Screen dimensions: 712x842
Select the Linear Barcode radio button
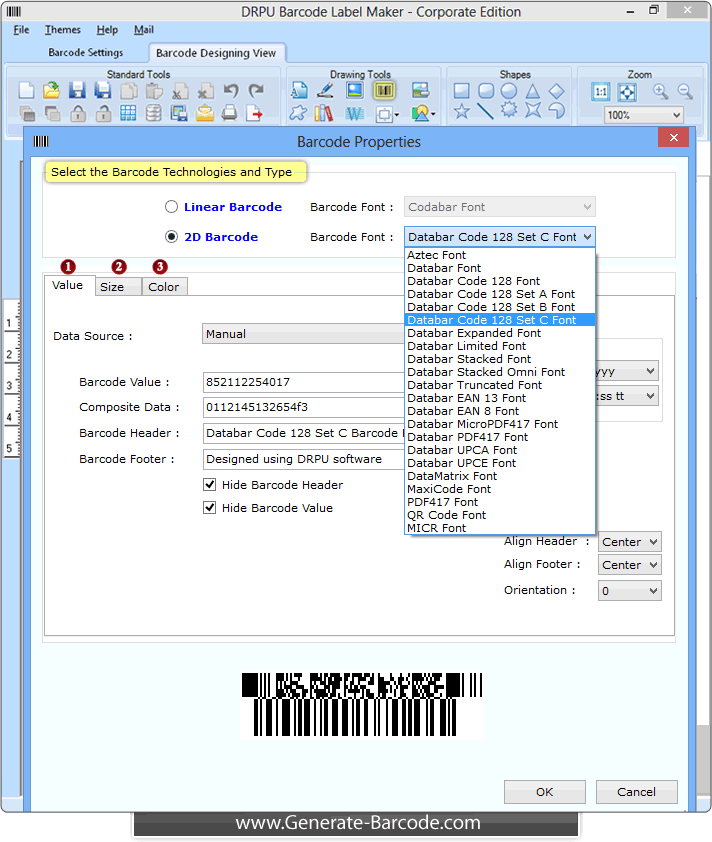172,207
